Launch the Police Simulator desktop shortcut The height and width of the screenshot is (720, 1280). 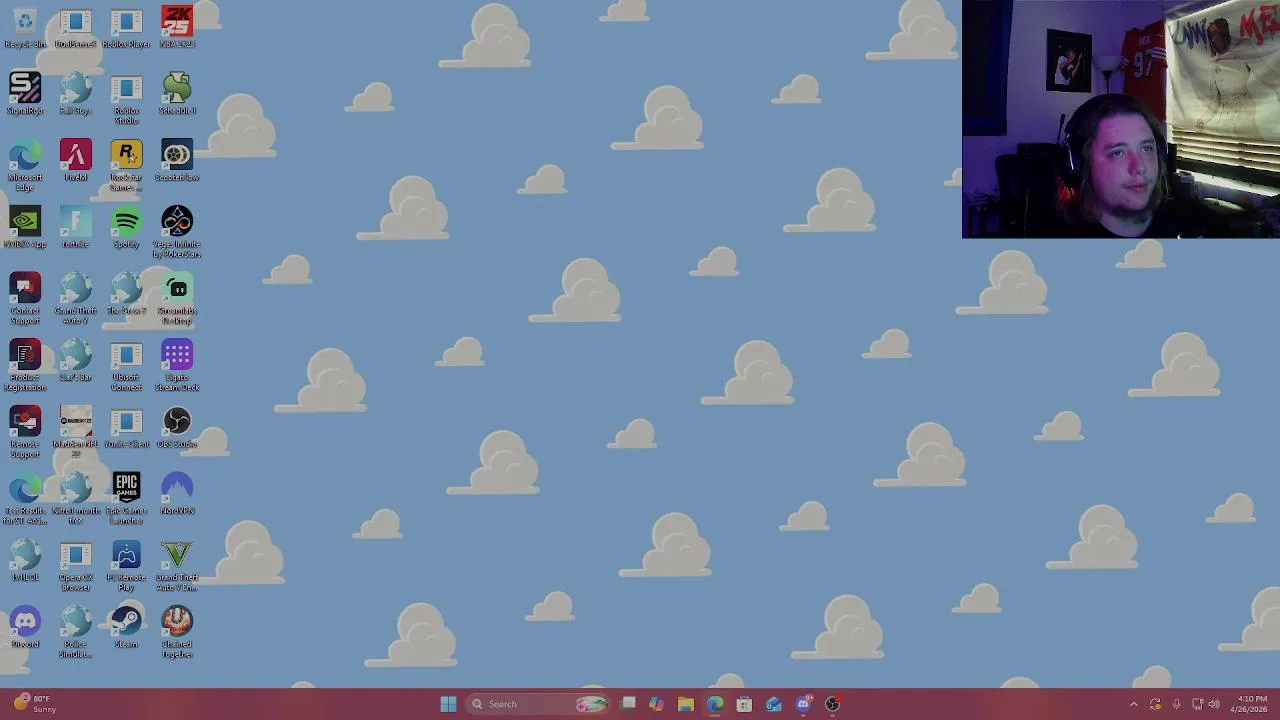76,633
